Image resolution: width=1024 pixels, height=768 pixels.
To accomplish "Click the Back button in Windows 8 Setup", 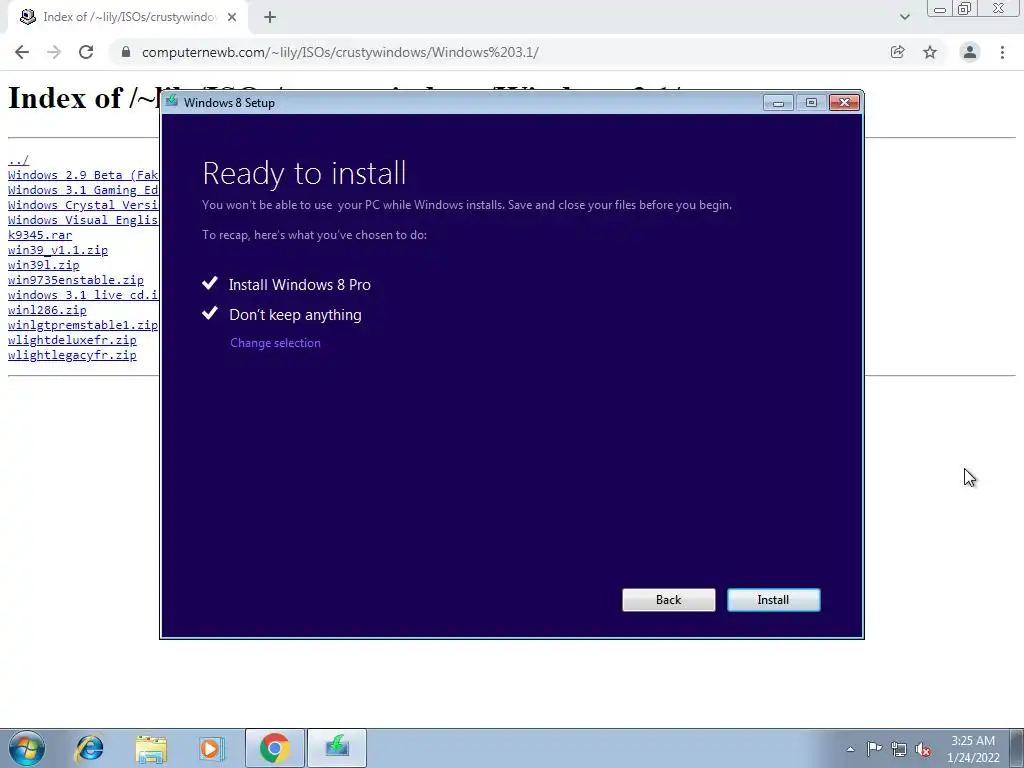I will point(668,600).
